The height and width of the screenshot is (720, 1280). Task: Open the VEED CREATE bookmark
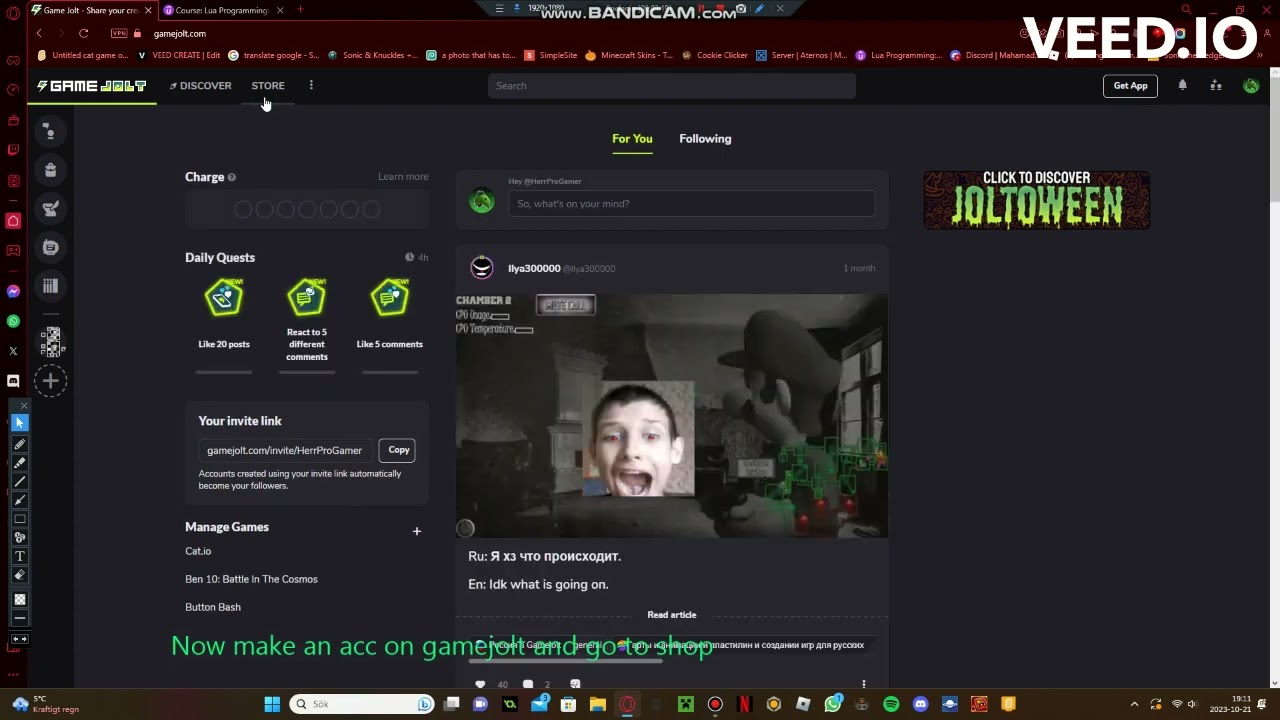179,55
